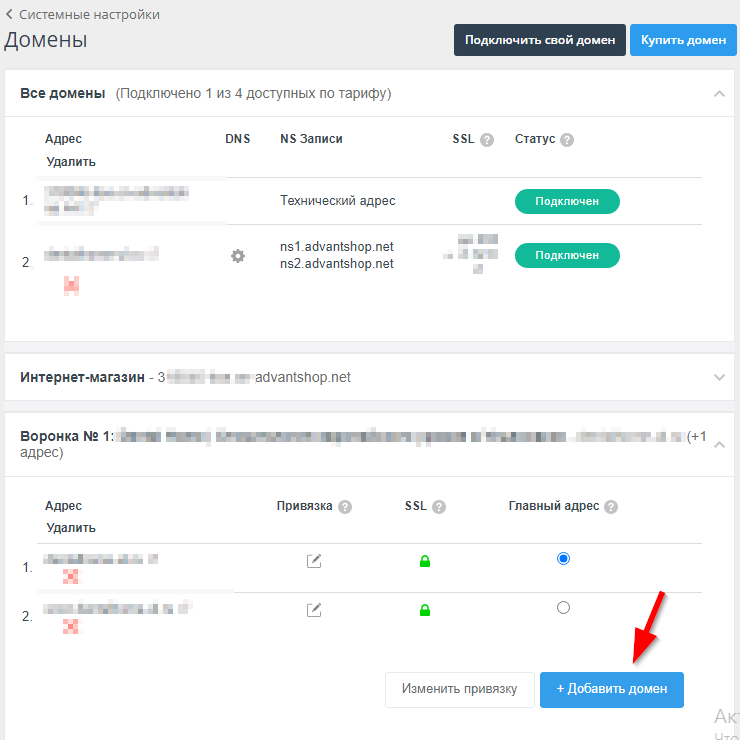This screenshot has height=740, width=740.
Task: Delete the first funnel address
Action: pos(71,577)
